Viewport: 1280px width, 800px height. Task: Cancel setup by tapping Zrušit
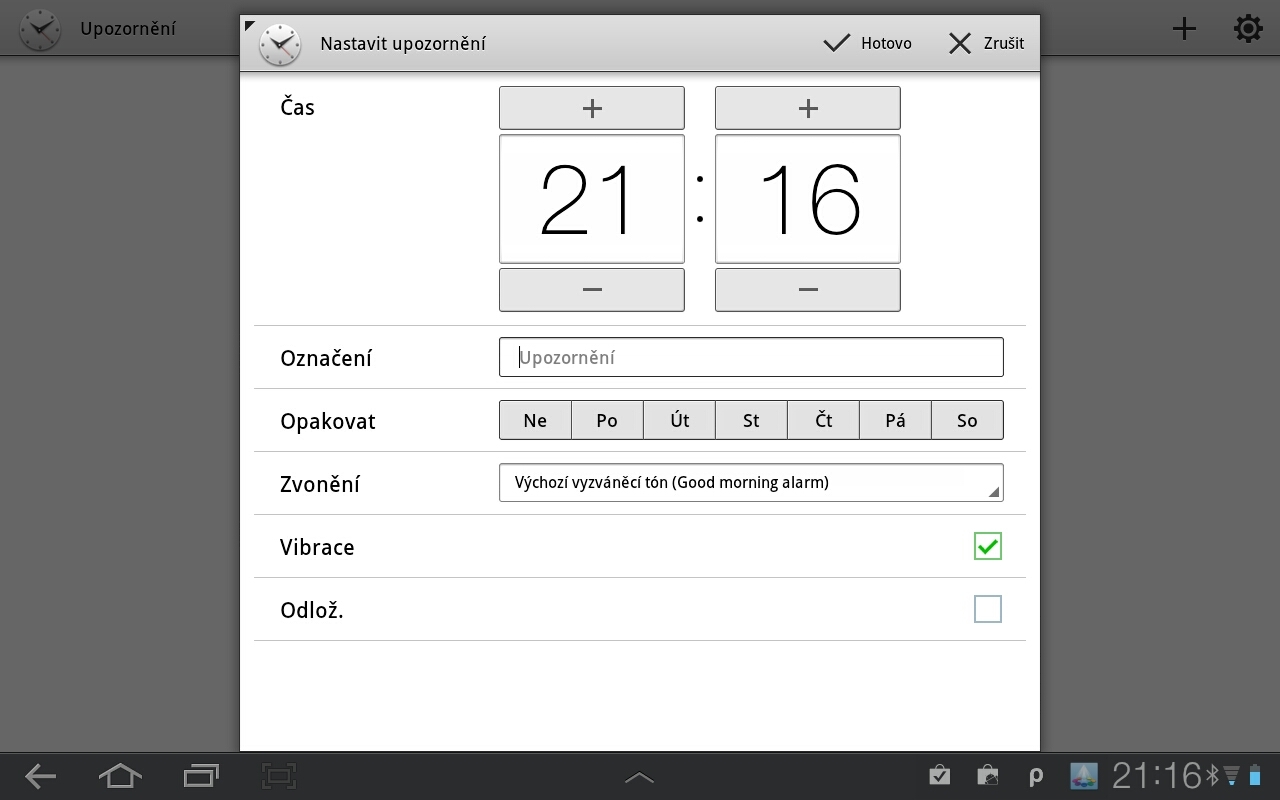pyautogui.click(x=985, y=43)
